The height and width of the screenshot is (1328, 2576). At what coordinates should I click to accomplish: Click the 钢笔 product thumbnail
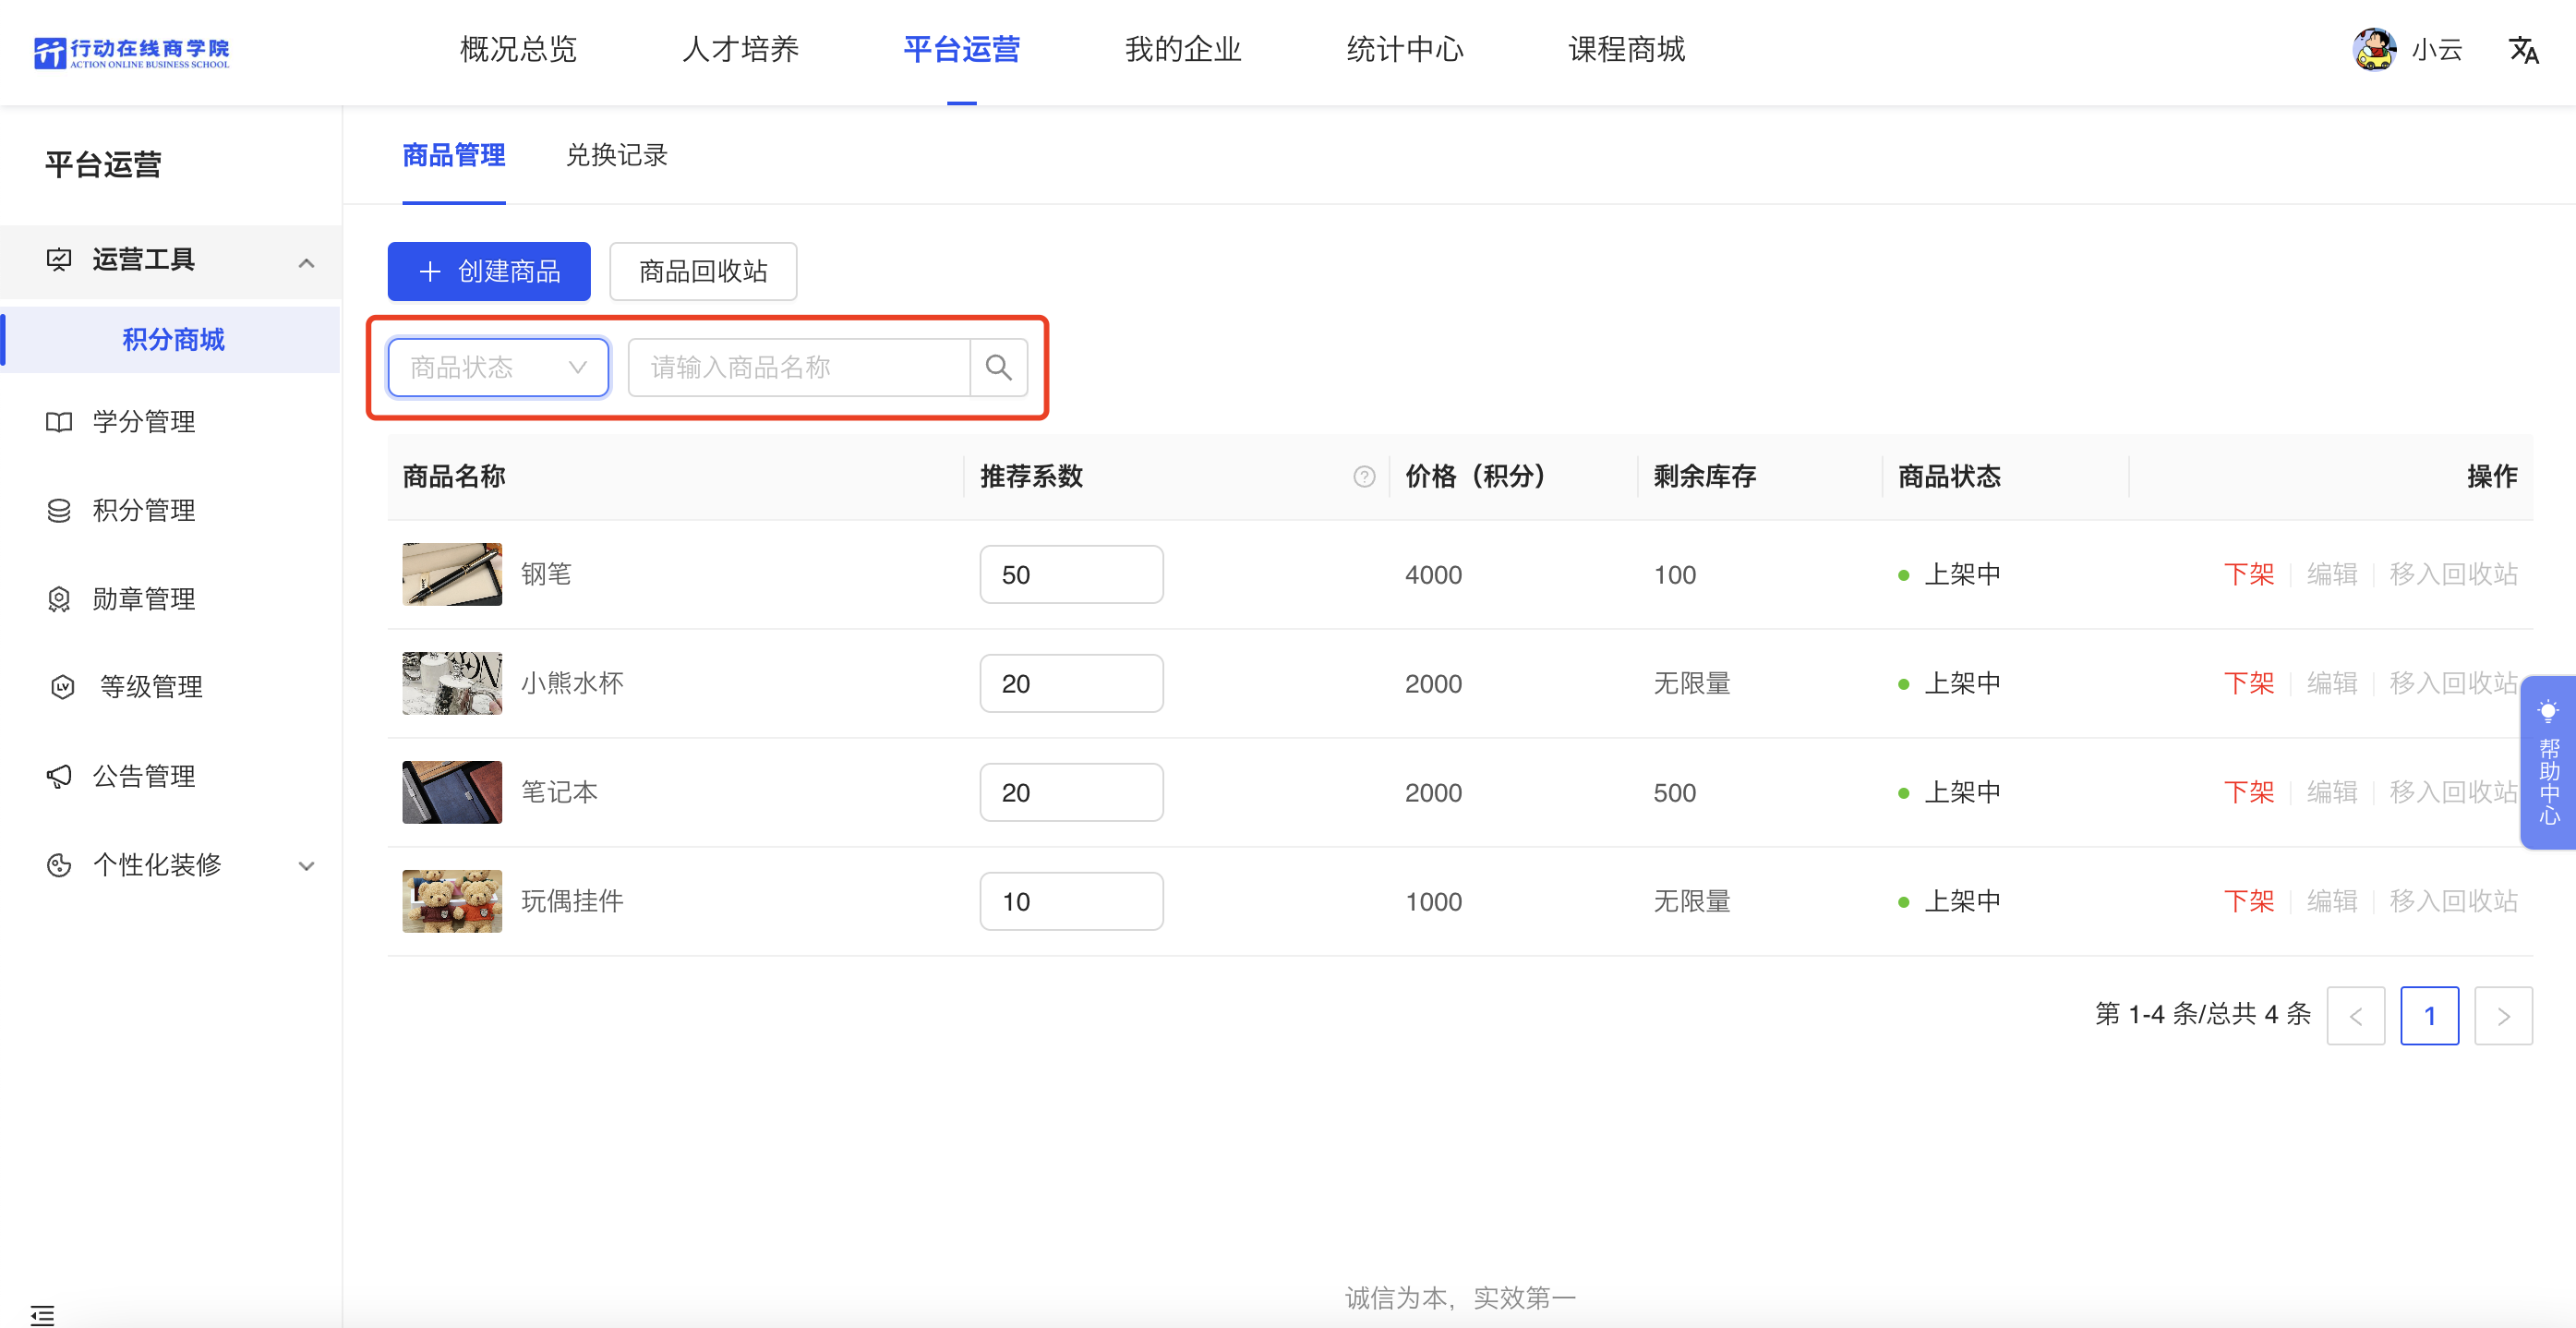(452, 574)
